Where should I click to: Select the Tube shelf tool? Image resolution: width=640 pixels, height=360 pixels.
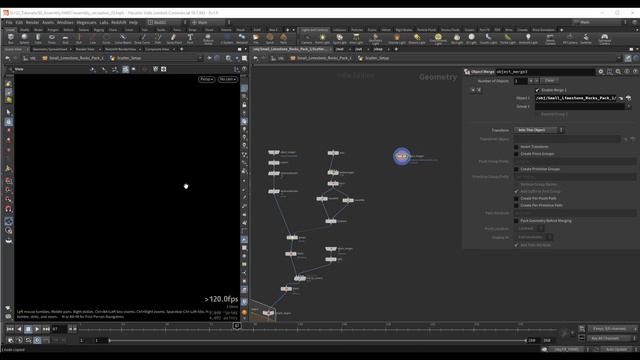(x=38, y=39)
